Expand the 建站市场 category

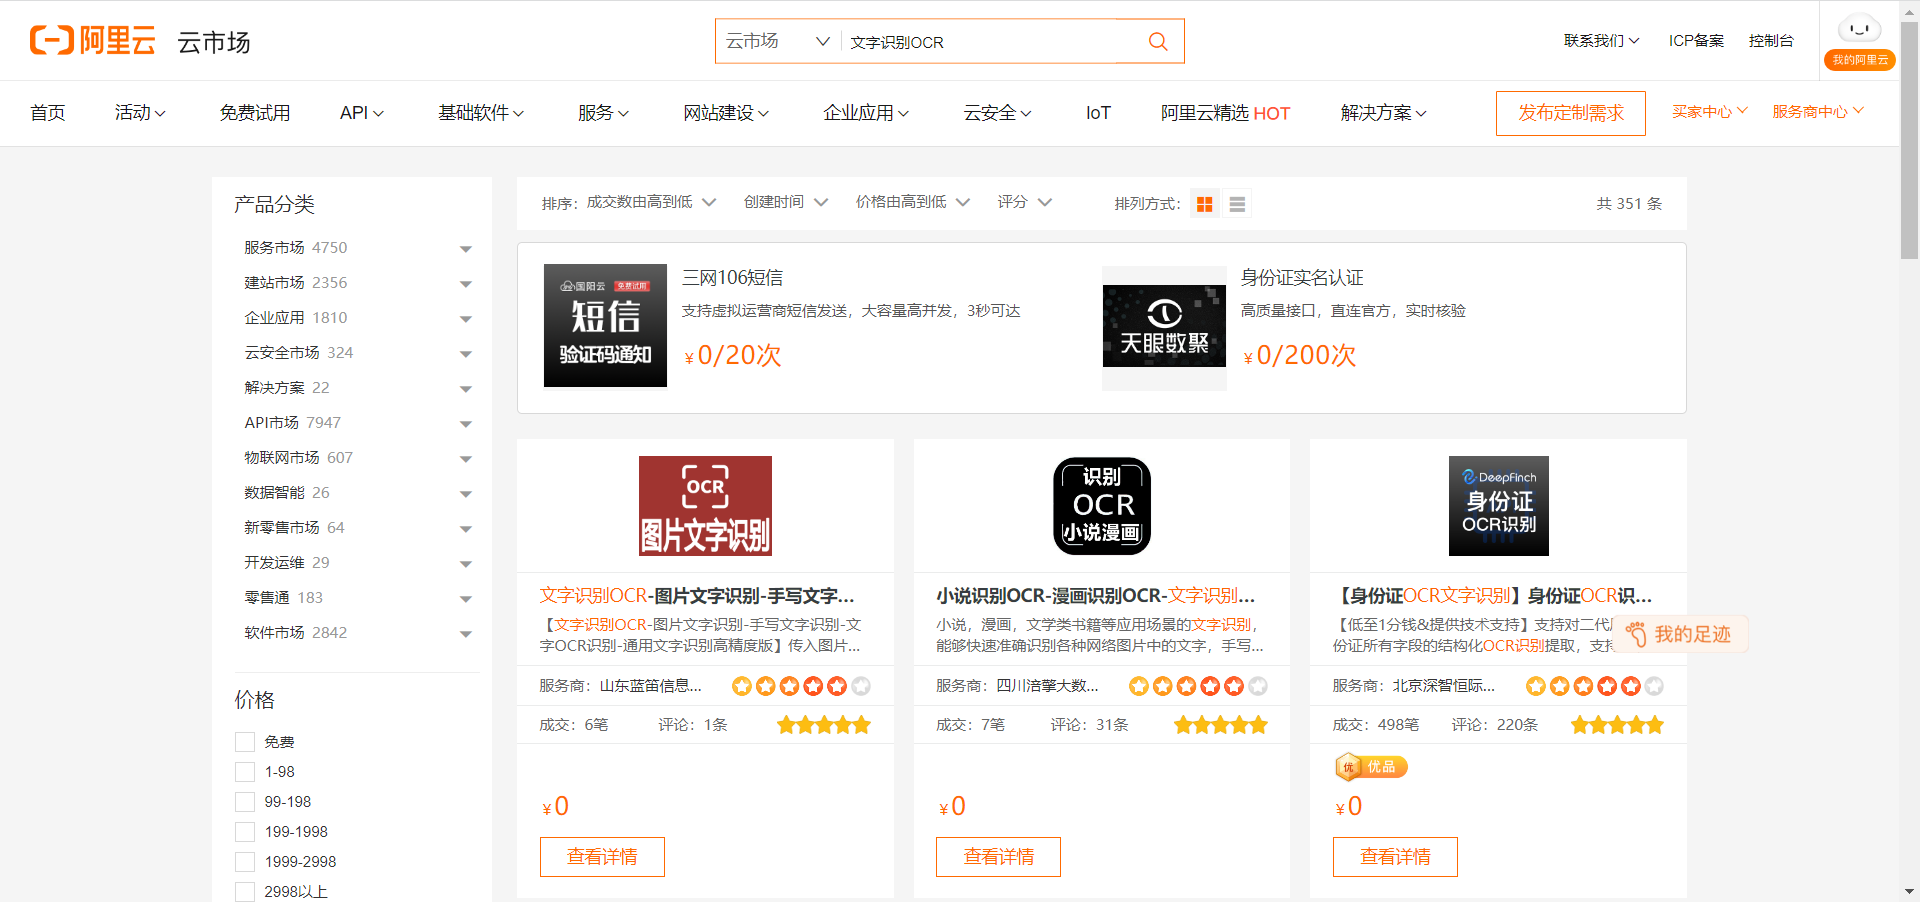(466, 284)
